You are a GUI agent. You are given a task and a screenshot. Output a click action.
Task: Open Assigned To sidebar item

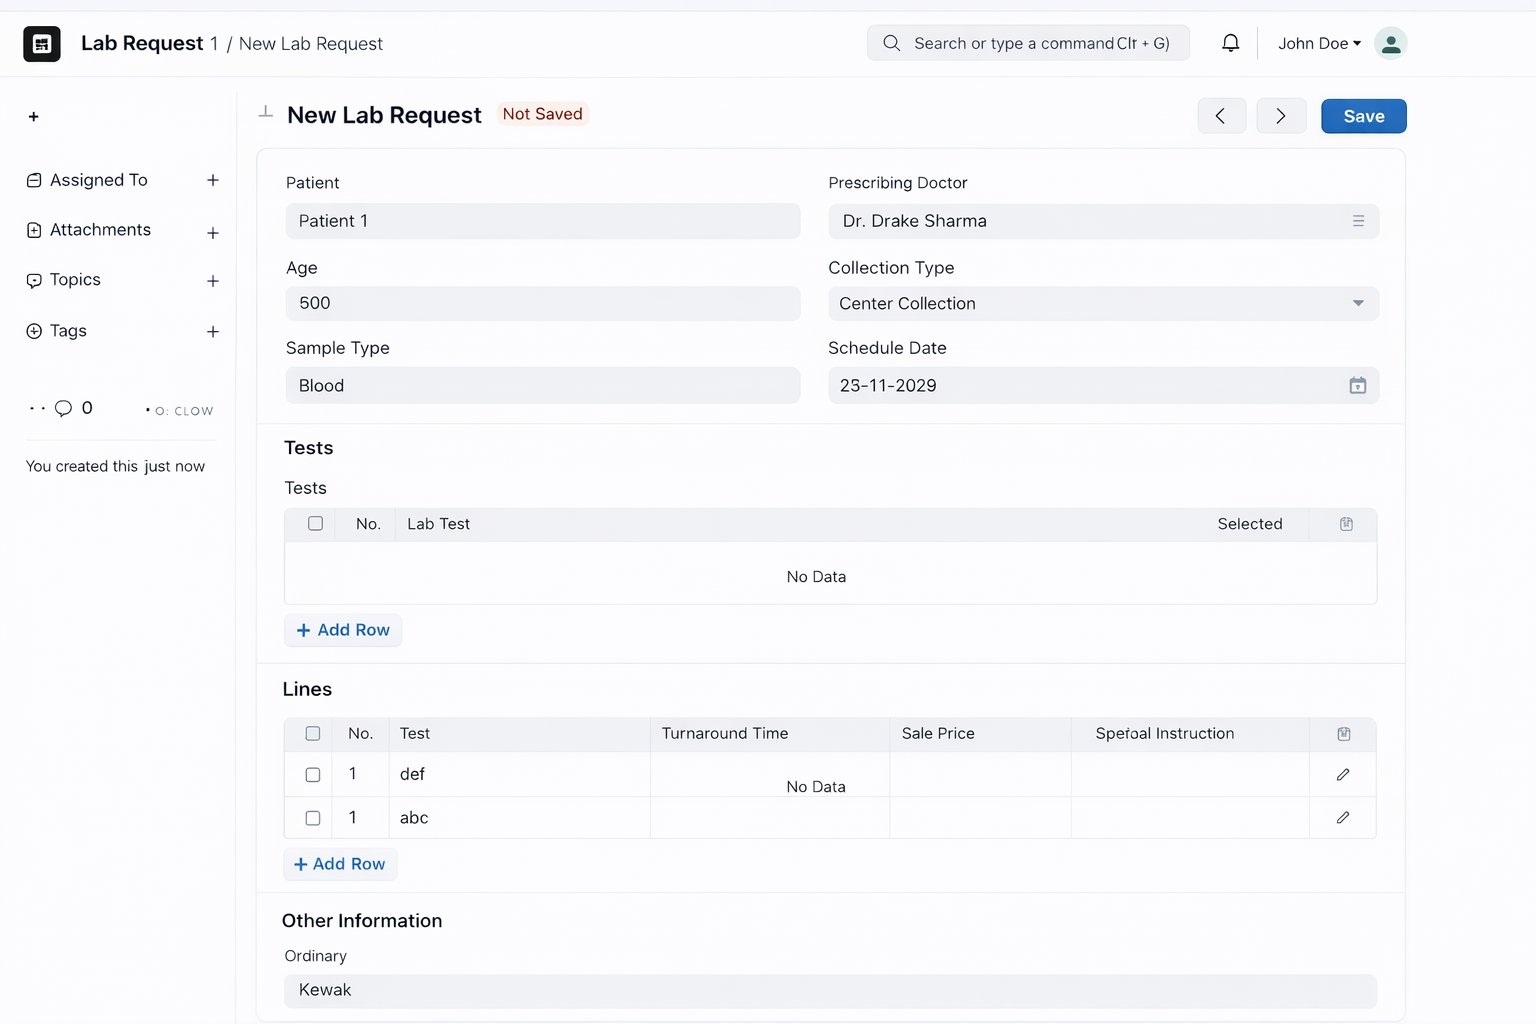[x=98, y=180]
